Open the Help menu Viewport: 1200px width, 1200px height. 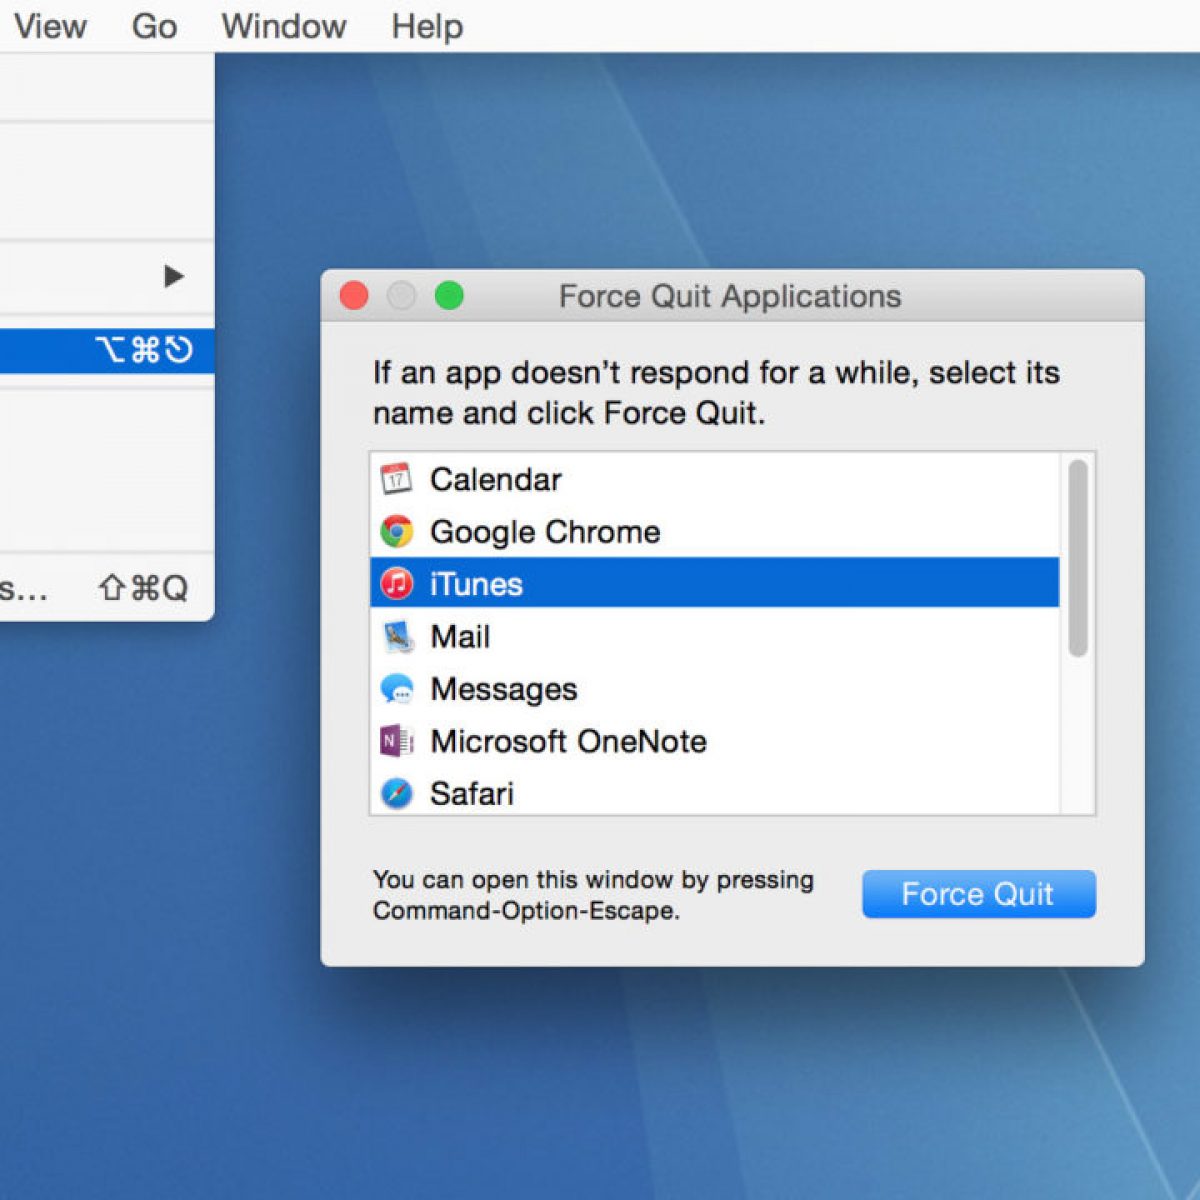point(427,26)
